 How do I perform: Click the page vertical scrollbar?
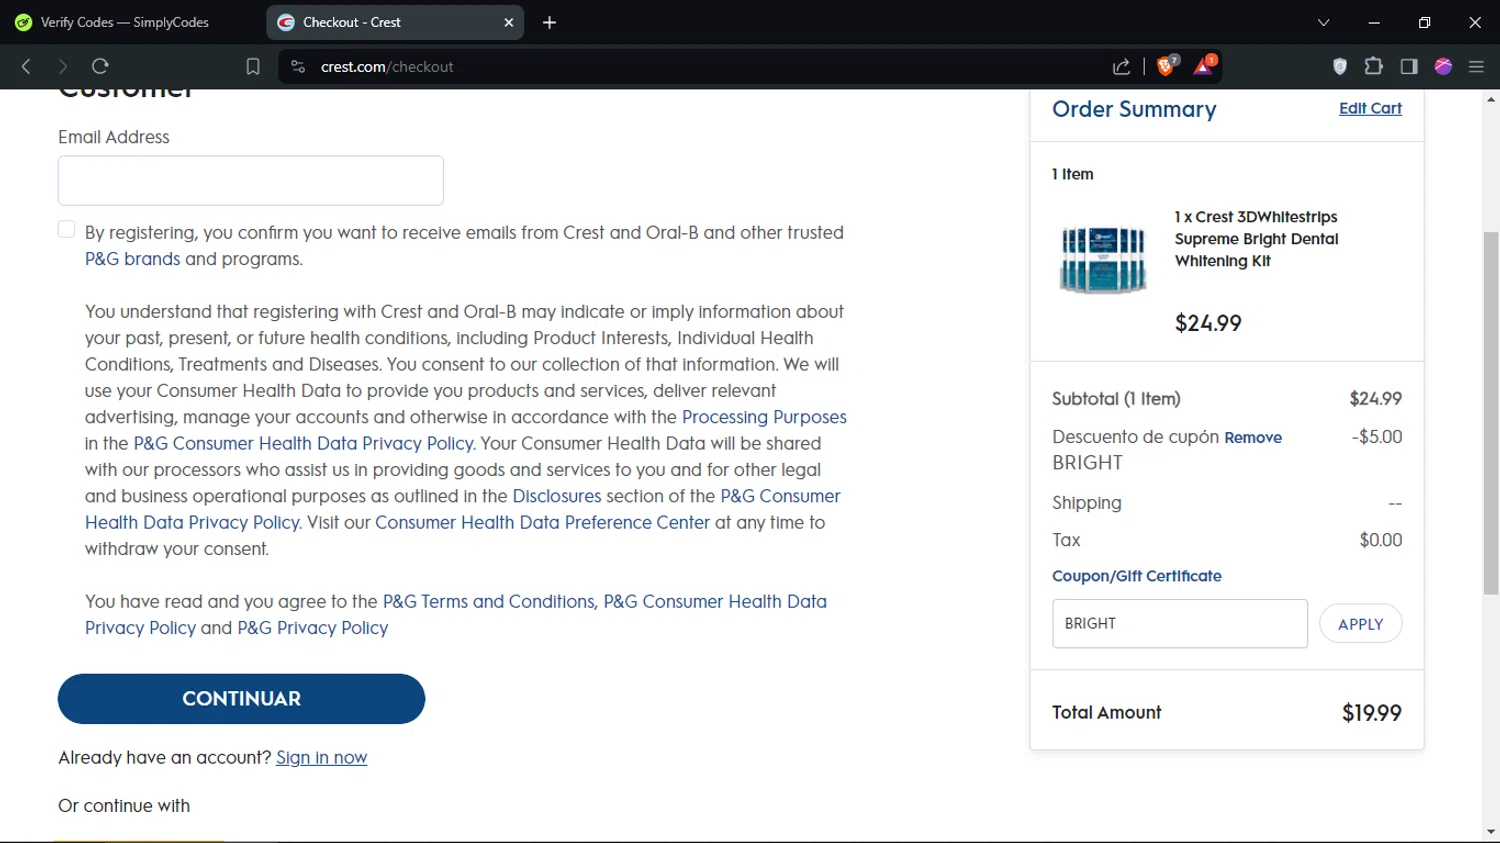click(x=1491, y=413)
